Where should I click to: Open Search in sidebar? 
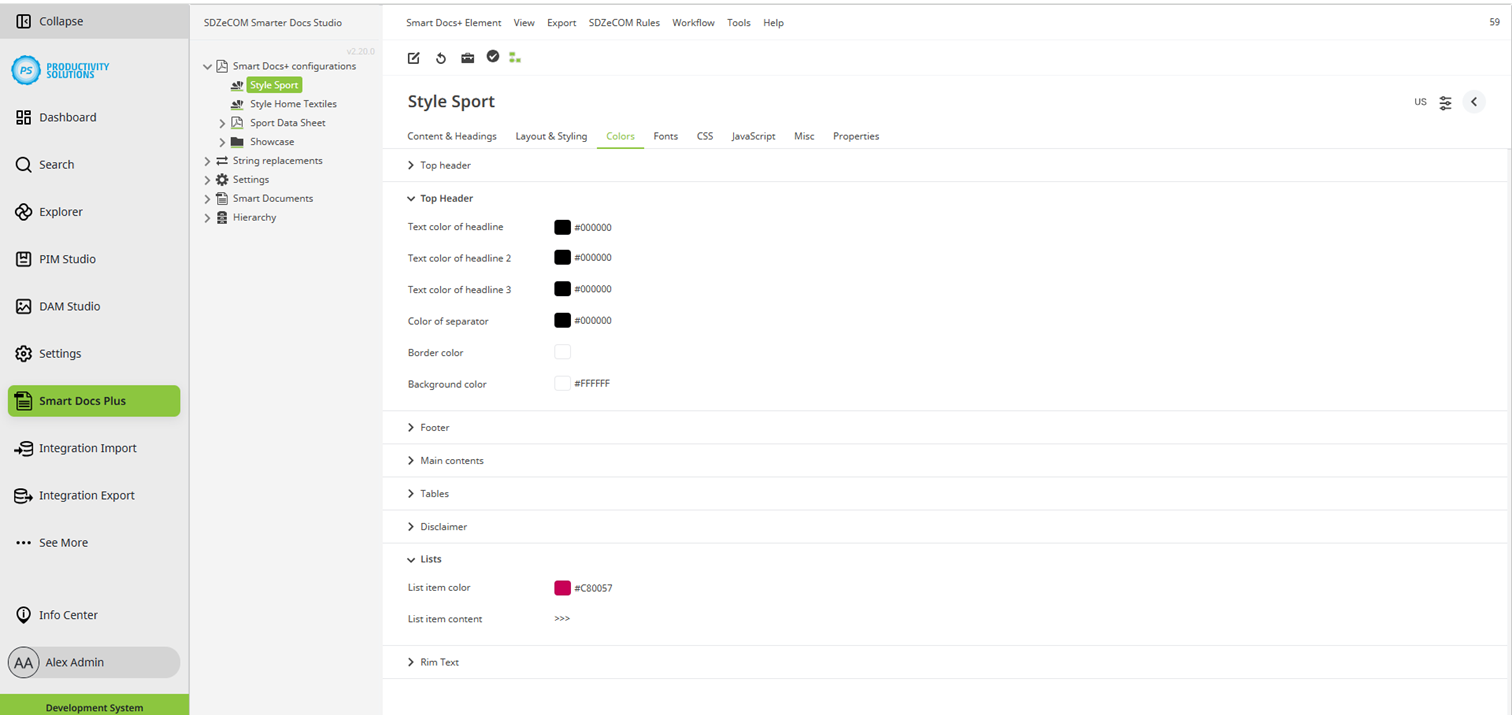click(94, 164)
